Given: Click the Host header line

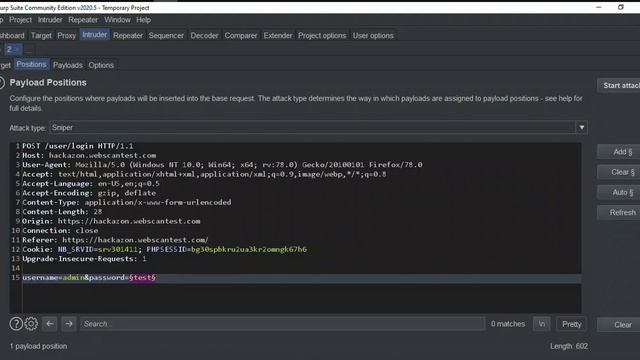Looking at the screenshot, I should pos(89,156).
